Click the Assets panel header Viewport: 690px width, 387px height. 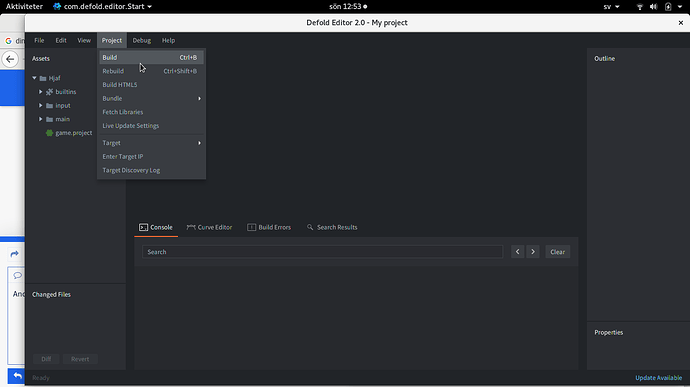41,59
